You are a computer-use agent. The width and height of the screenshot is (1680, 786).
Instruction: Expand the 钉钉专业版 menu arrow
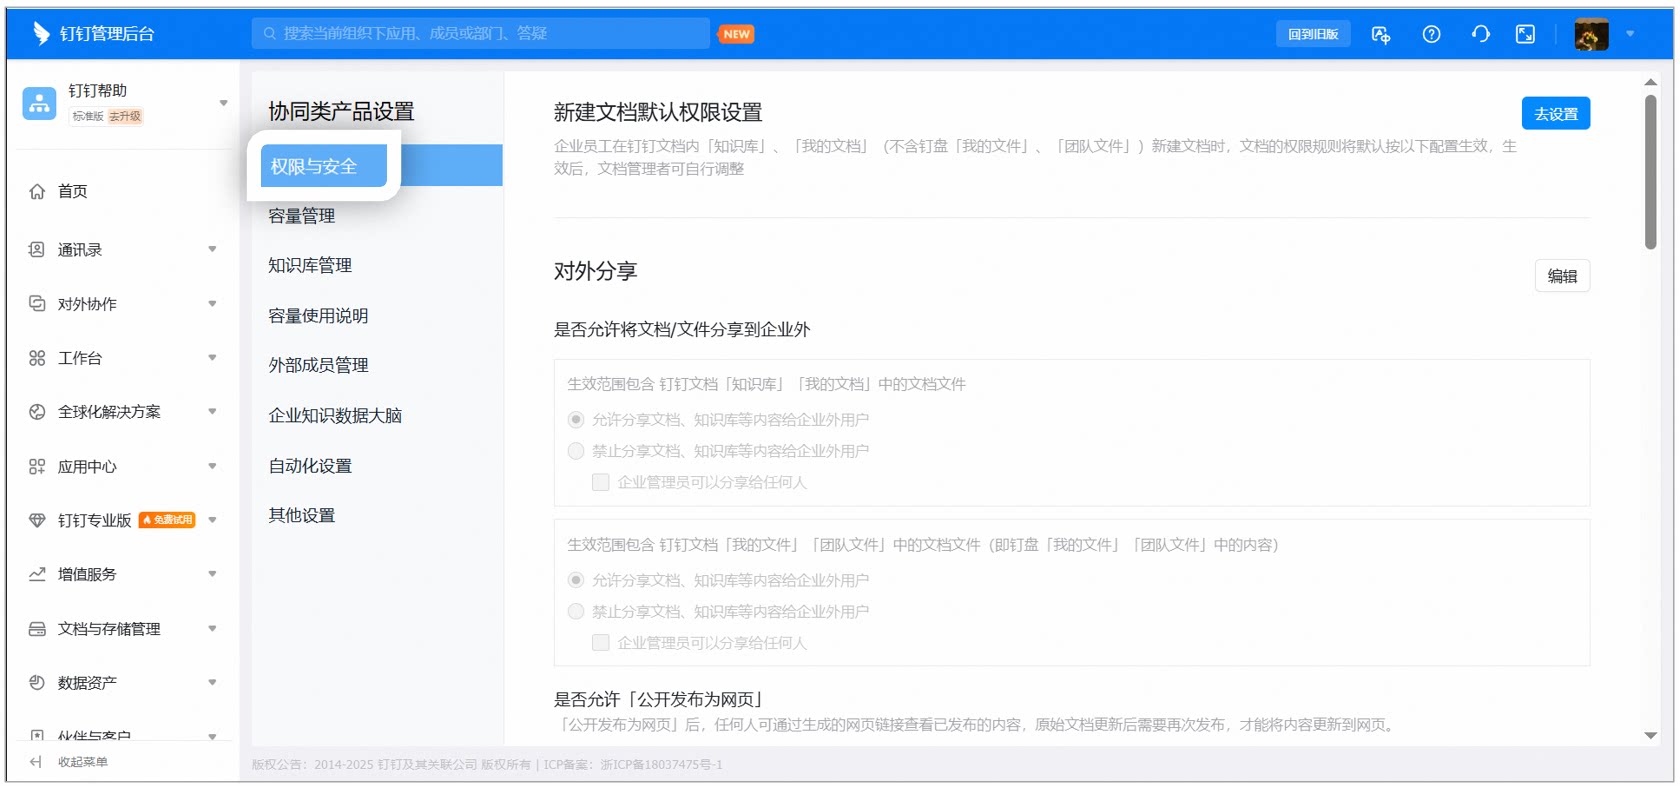coord(212,520)
